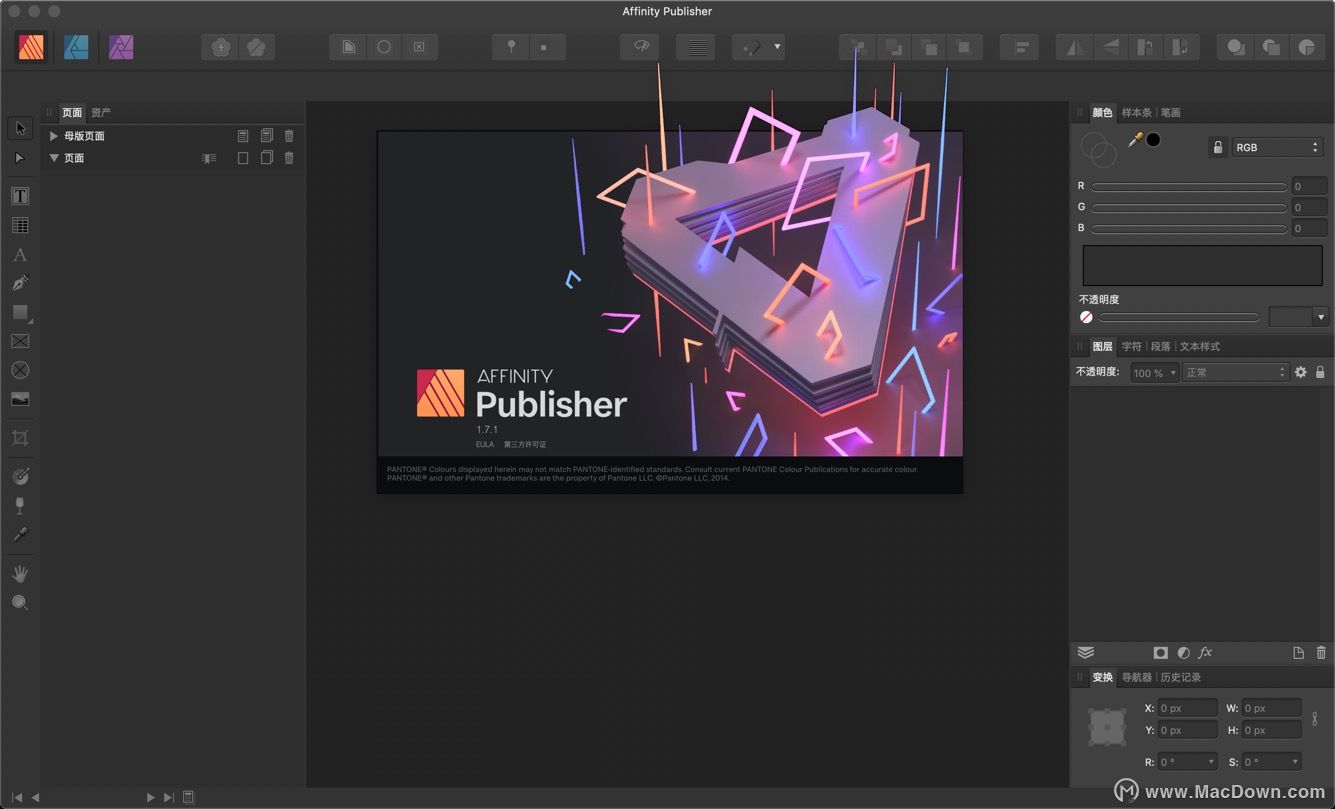Click Flip Horizontal toolbar icon
The image size is (1335, 809).
(1075, 47)
